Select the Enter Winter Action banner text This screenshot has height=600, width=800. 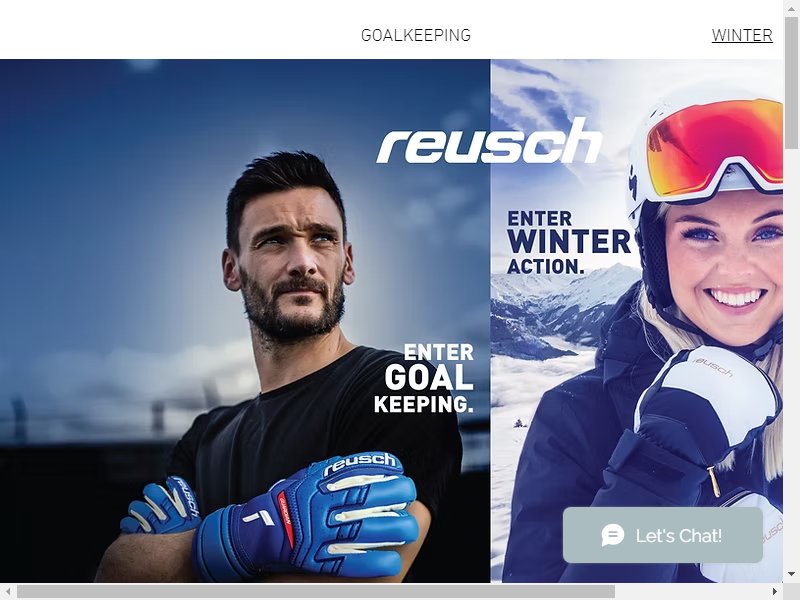coord(569,242)
